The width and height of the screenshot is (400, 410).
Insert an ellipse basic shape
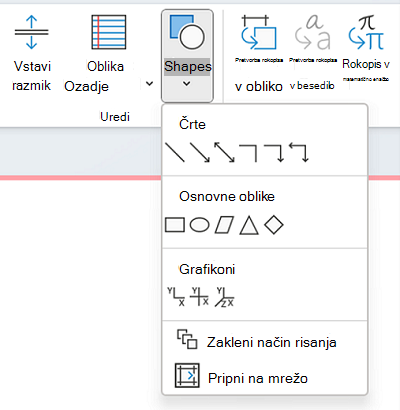pyautogui.click(x=199, y=225)
